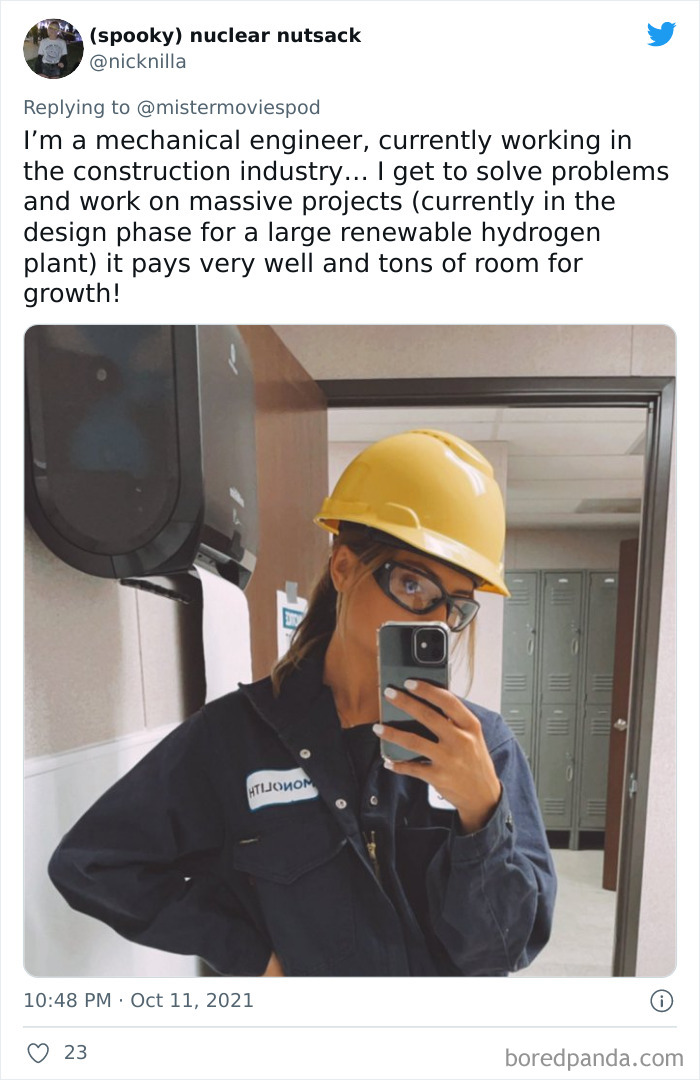Follow the @mistermoviespod mention link

(228, 107)
